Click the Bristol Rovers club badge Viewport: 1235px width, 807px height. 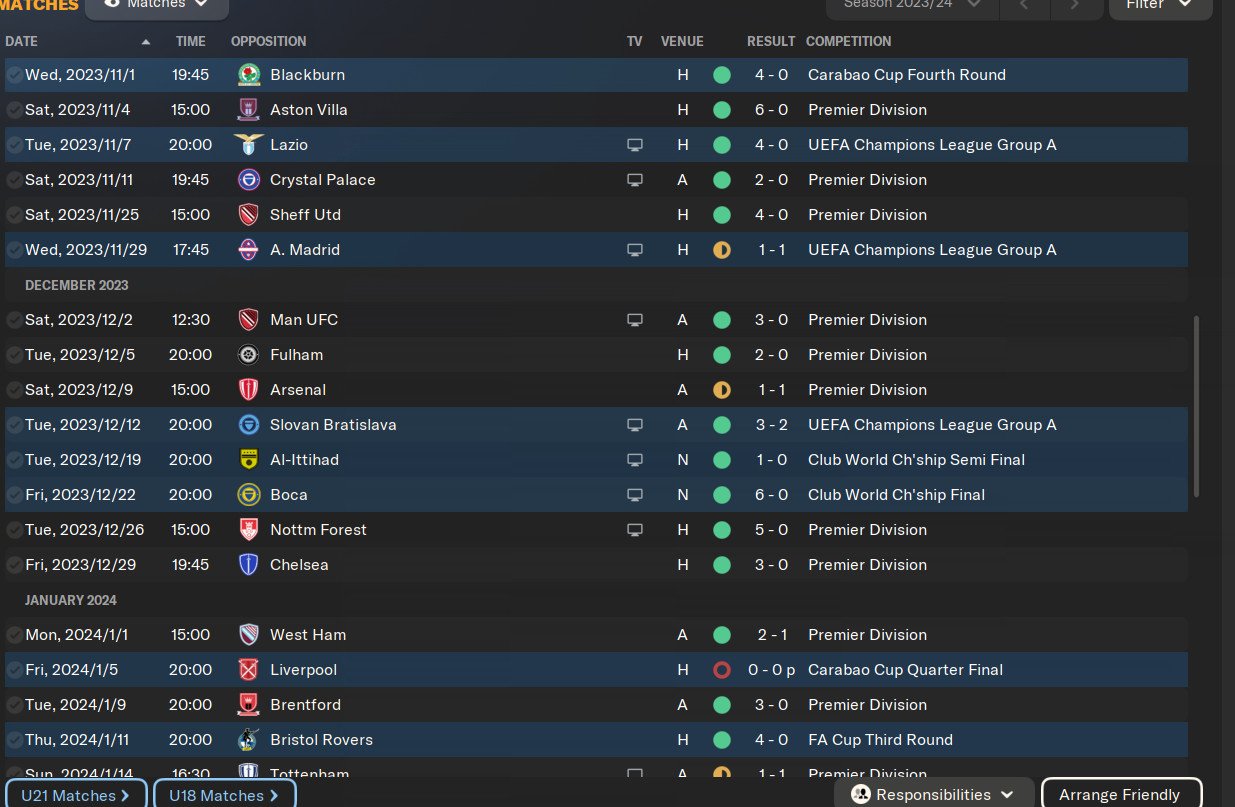pos(249,740)
